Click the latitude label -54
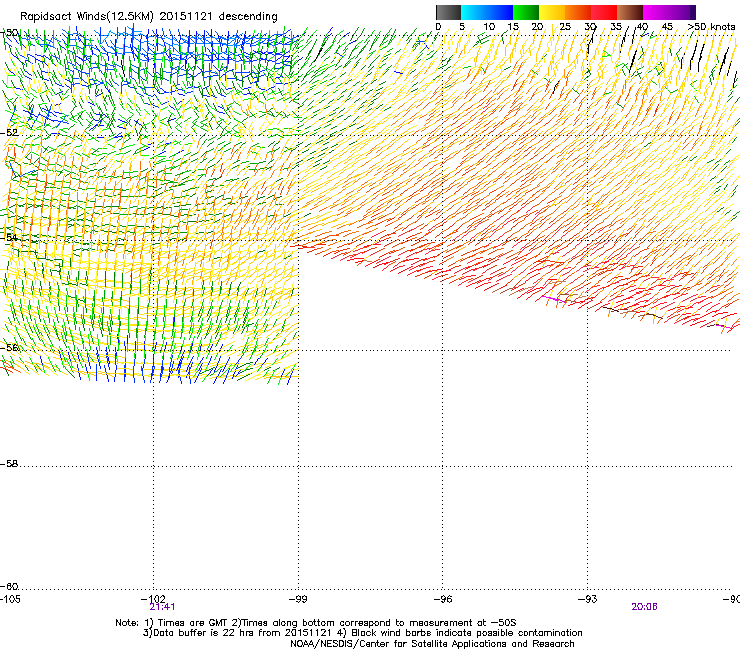The image size is (740, 650). (9, 237)
